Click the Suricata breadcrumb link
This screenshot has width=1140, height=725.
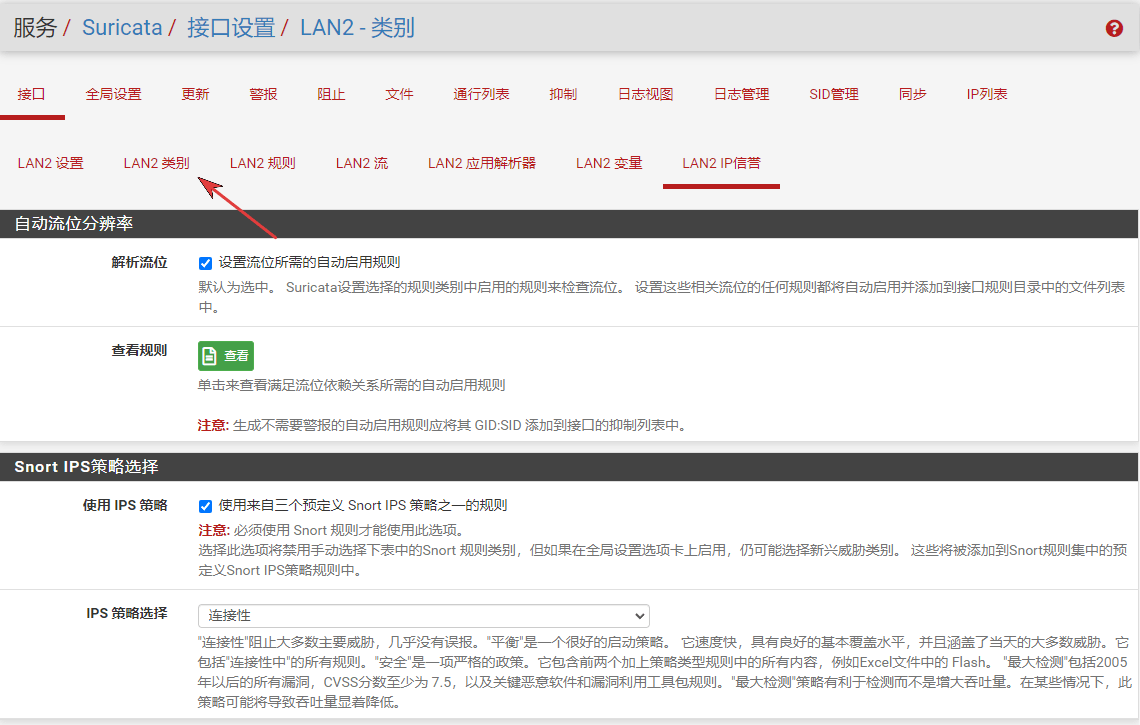(x=122, y=28)
